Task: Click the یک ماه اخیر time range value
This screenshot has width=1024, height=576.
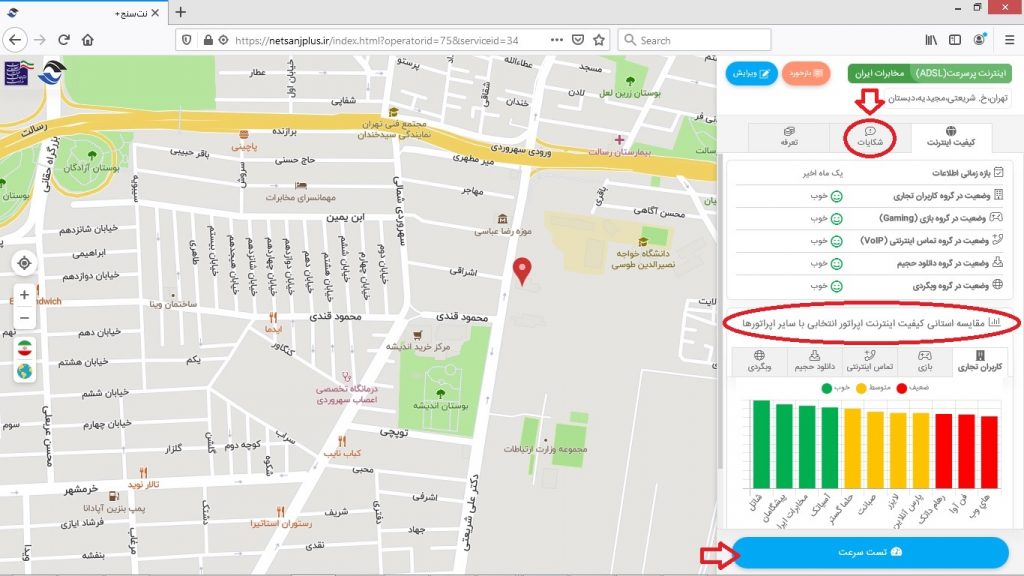Action: (823, 173)
